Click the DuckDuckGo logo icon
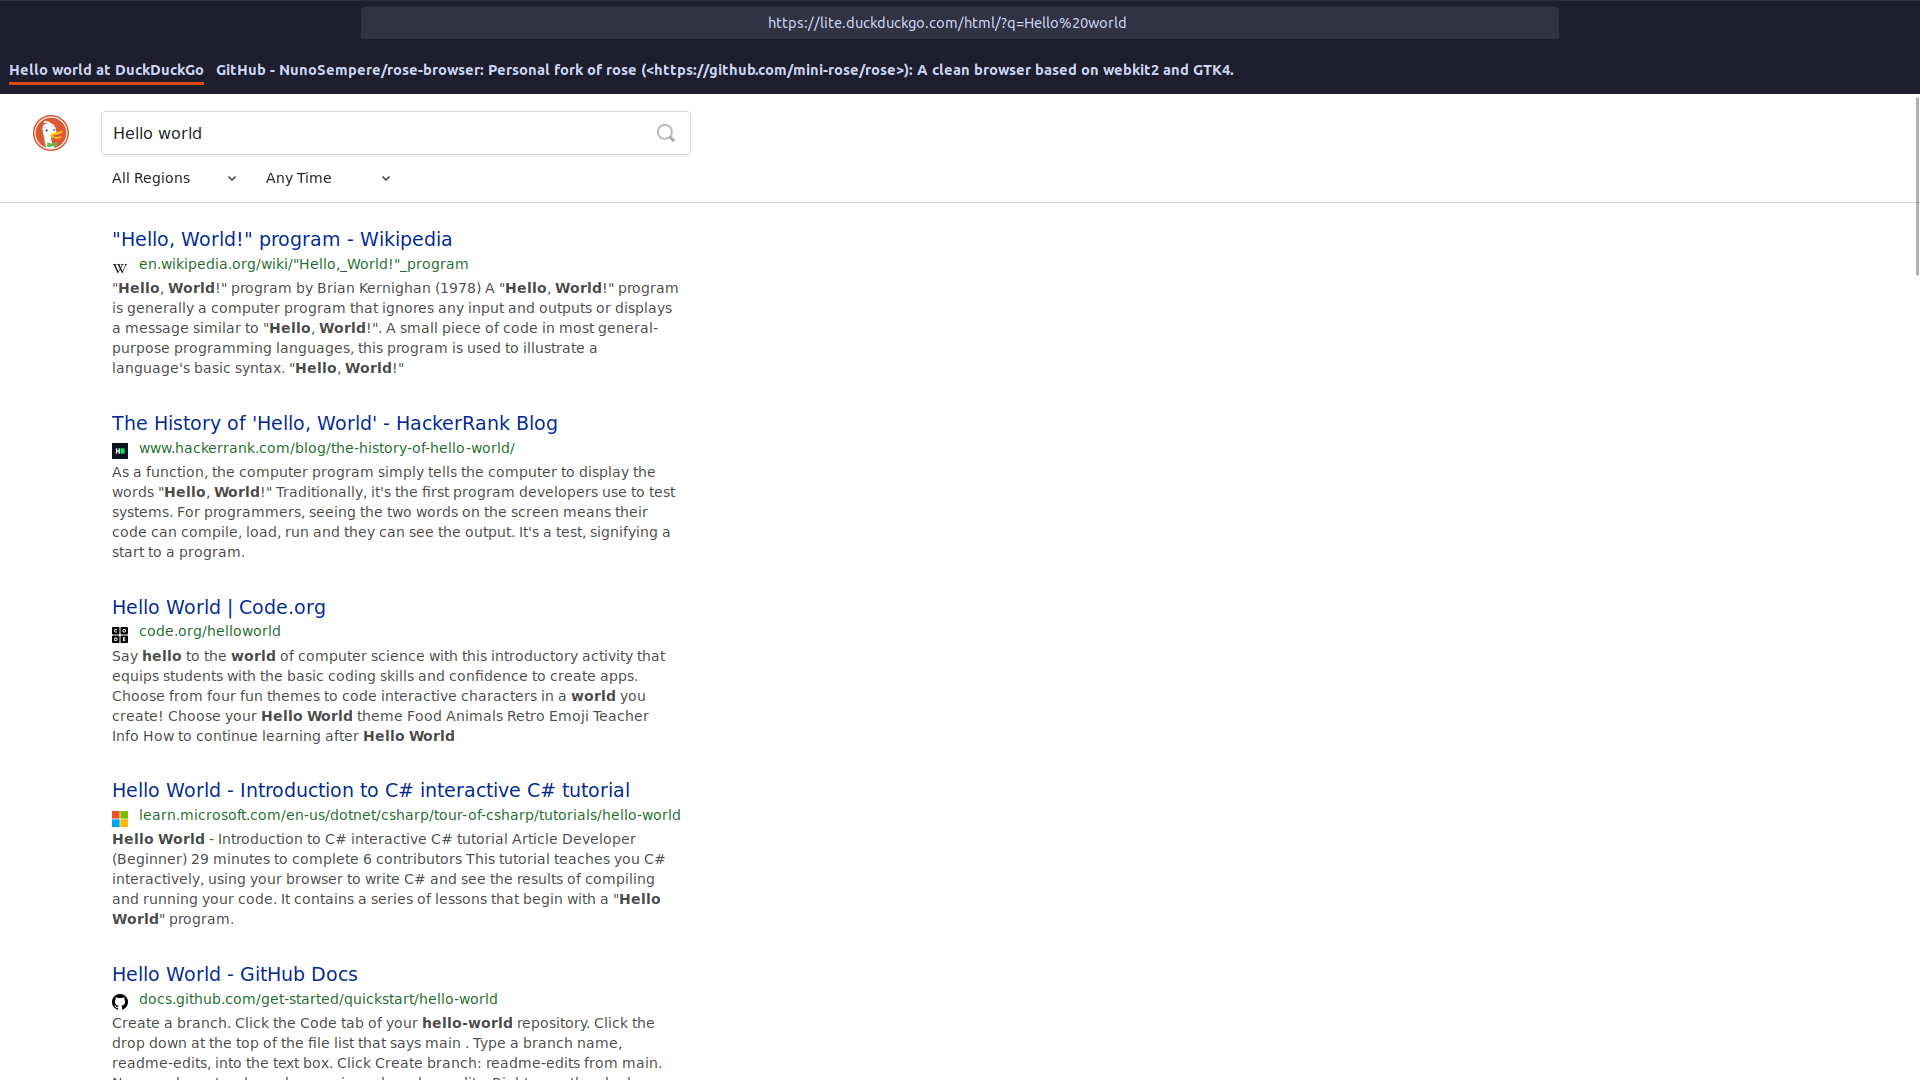The height and width of the screenshot is (1080, 1920). [51, 133]
